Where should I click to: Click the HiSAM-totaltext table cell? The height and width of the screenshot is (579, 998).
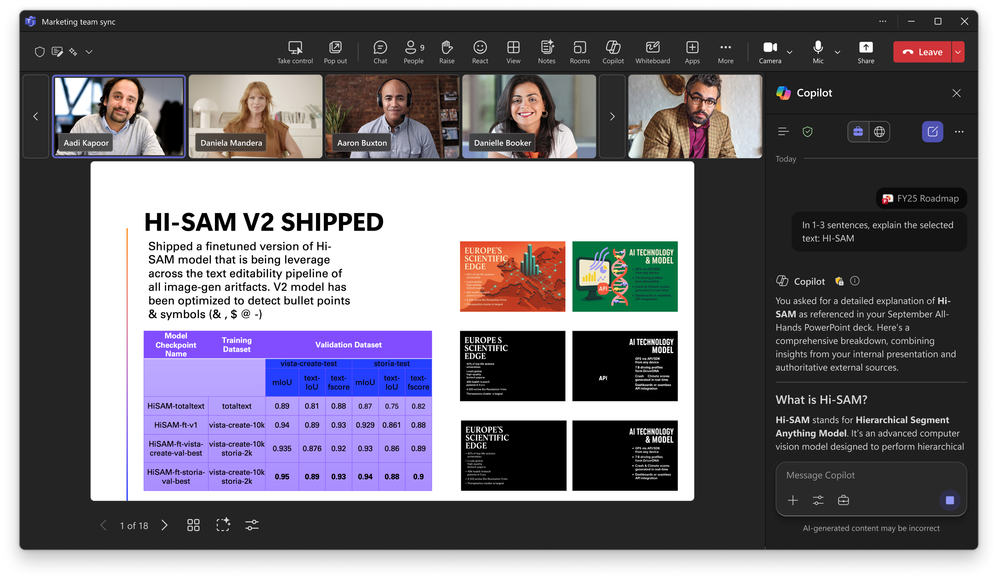(x=176, y=406)
